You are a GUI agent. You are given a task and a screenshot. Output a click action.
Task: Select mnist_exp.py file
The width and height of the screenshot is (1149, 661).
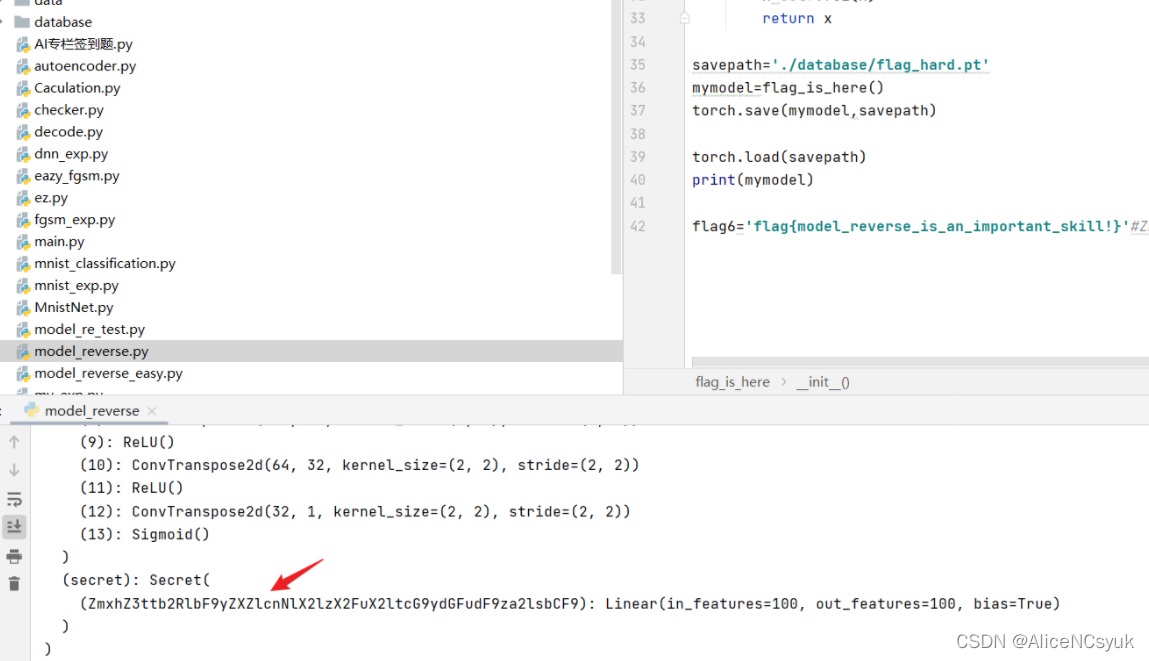click(x=76, y=286)
